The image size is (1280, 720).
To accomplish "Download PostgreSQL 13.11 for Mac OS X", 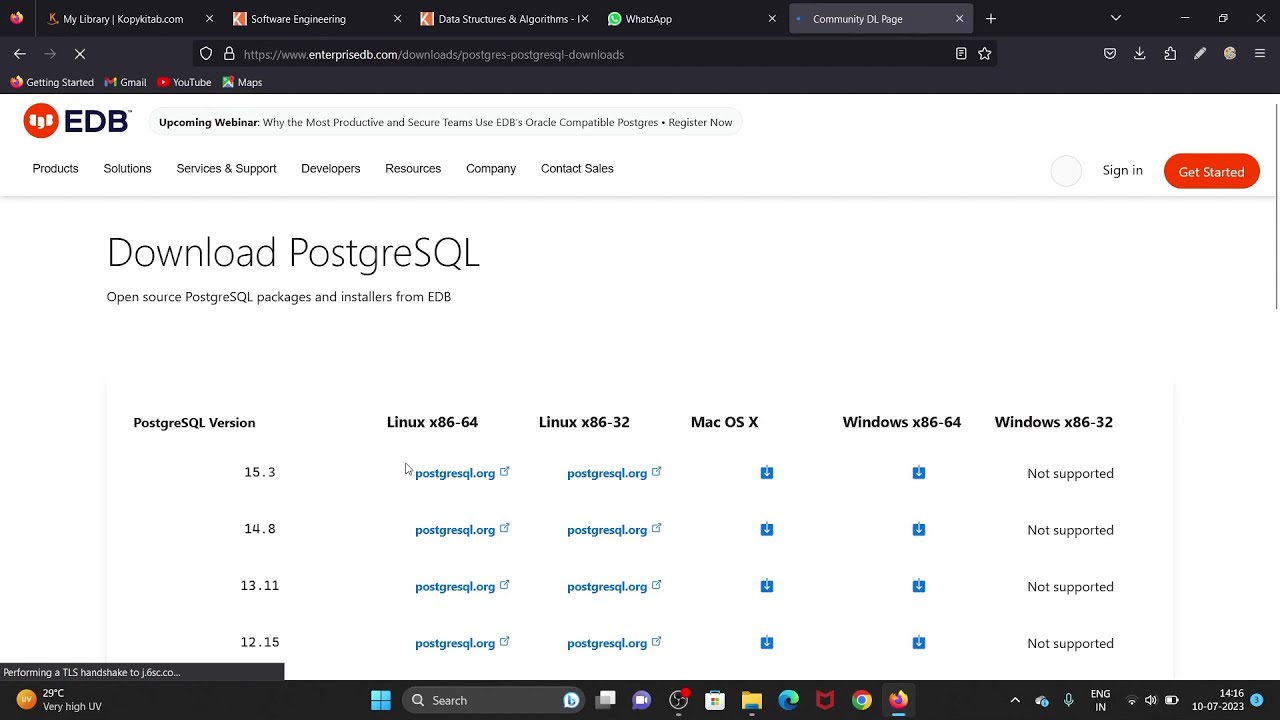I will [767, 586].
